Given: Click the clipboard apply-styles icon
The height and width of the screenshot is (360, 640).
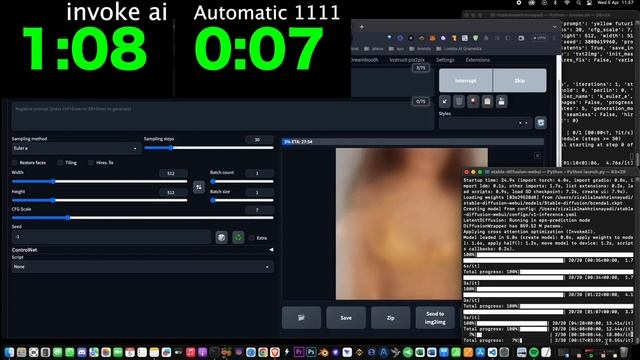Looking at the screenshot, I should click(x=487, y=101).
